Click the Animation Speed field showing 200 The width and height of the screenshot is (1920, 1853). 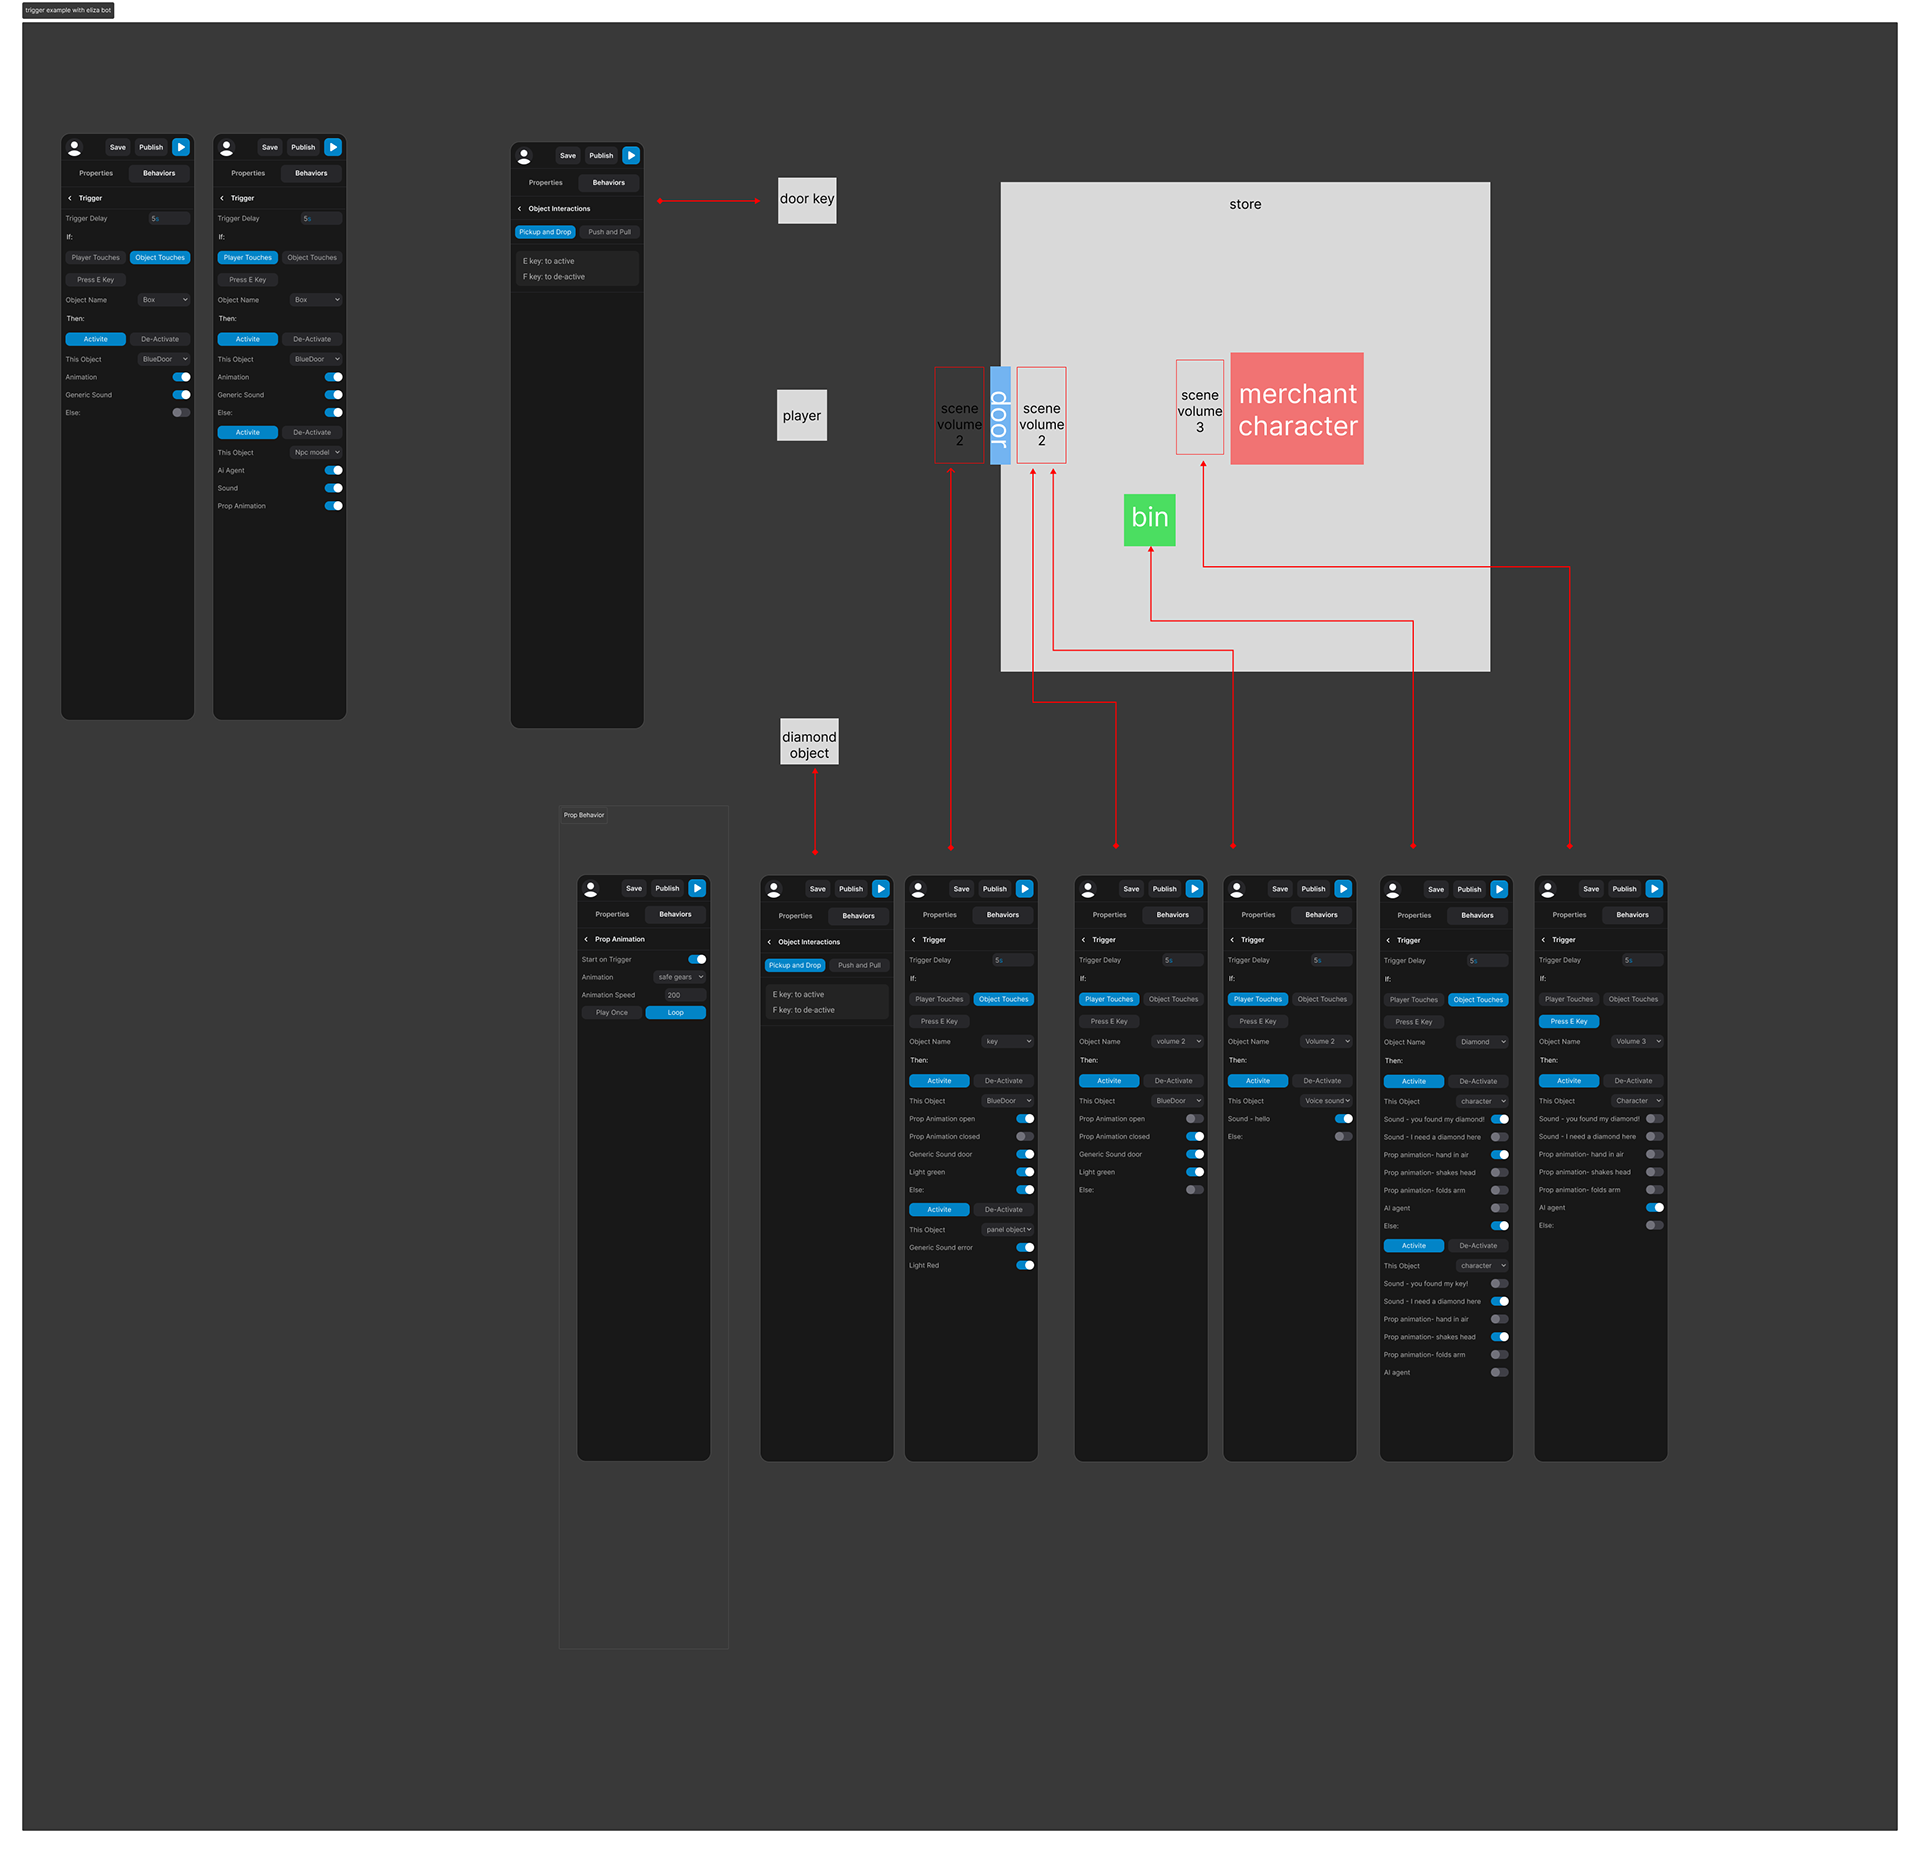click(686, 995)
